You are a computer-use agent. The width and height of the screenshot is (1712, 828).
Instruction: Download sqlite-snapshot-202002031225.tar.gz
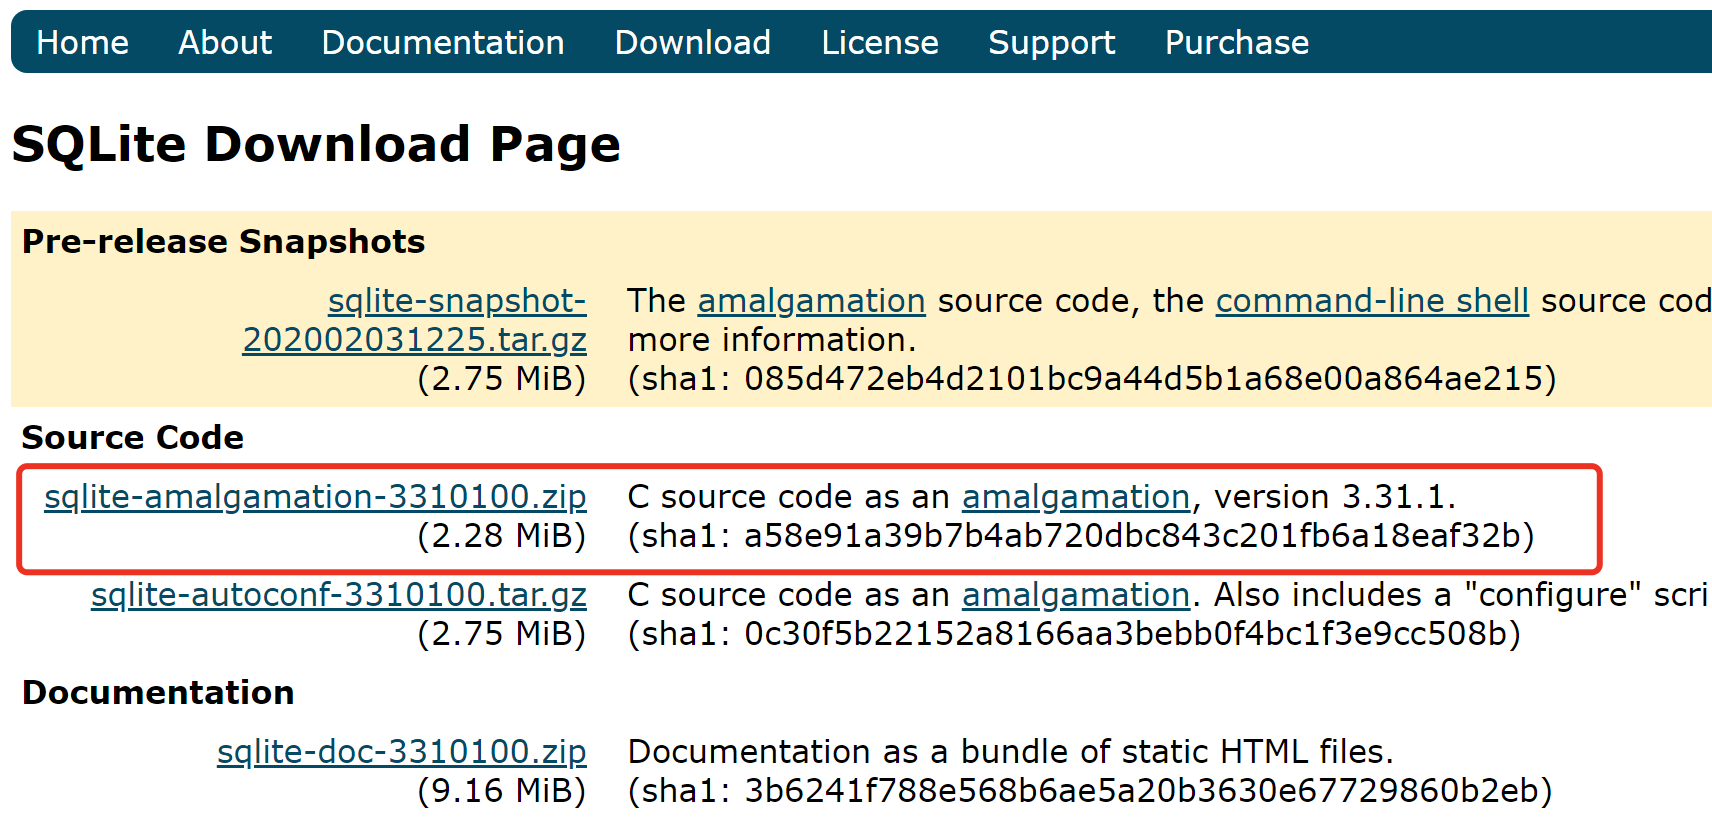(x=414, y=320)
